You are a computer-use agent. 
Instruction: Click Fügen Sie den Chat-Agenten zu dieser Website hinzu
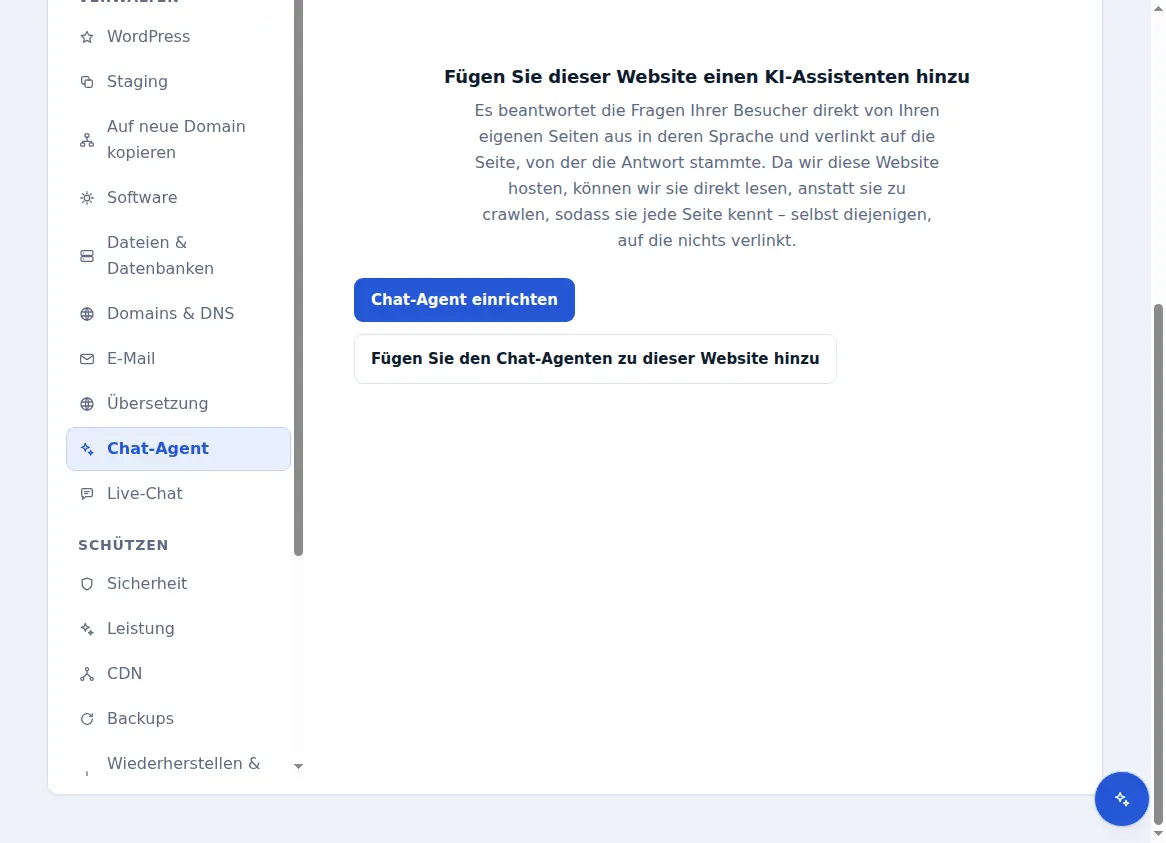click(595, 359)
